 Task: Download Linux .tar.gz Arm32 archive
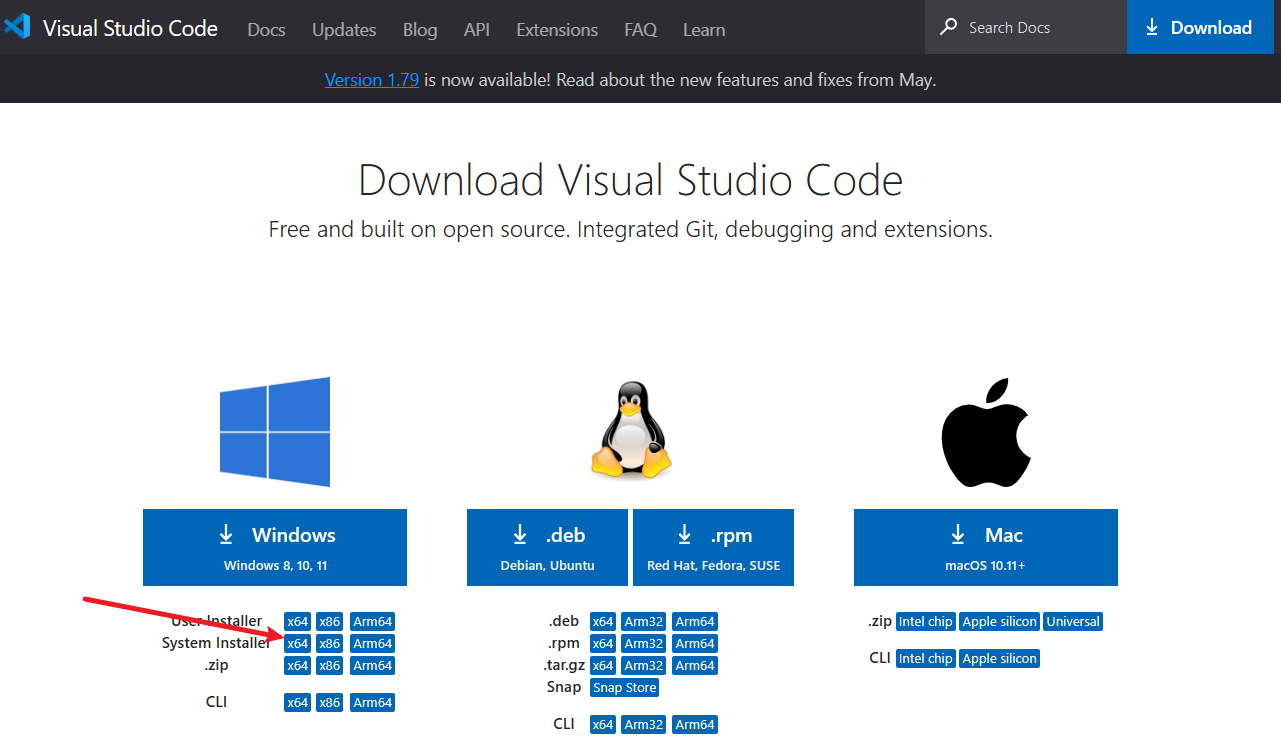pyautogui.click(x=644, y=665)
